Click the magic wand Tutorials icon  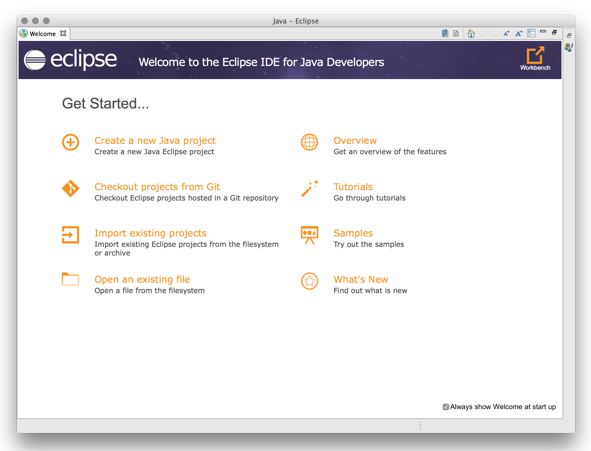309,188
